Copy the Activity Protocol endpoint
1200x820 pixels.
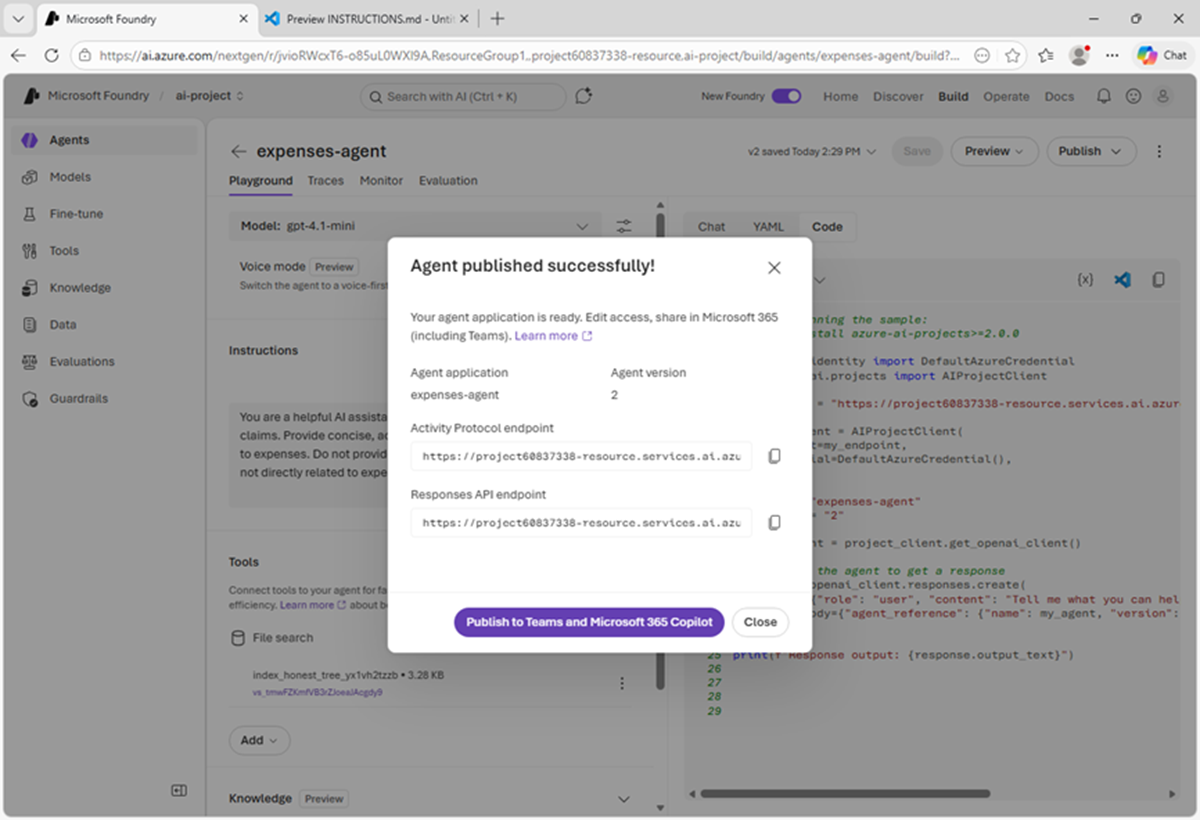(x=774, y=455)
